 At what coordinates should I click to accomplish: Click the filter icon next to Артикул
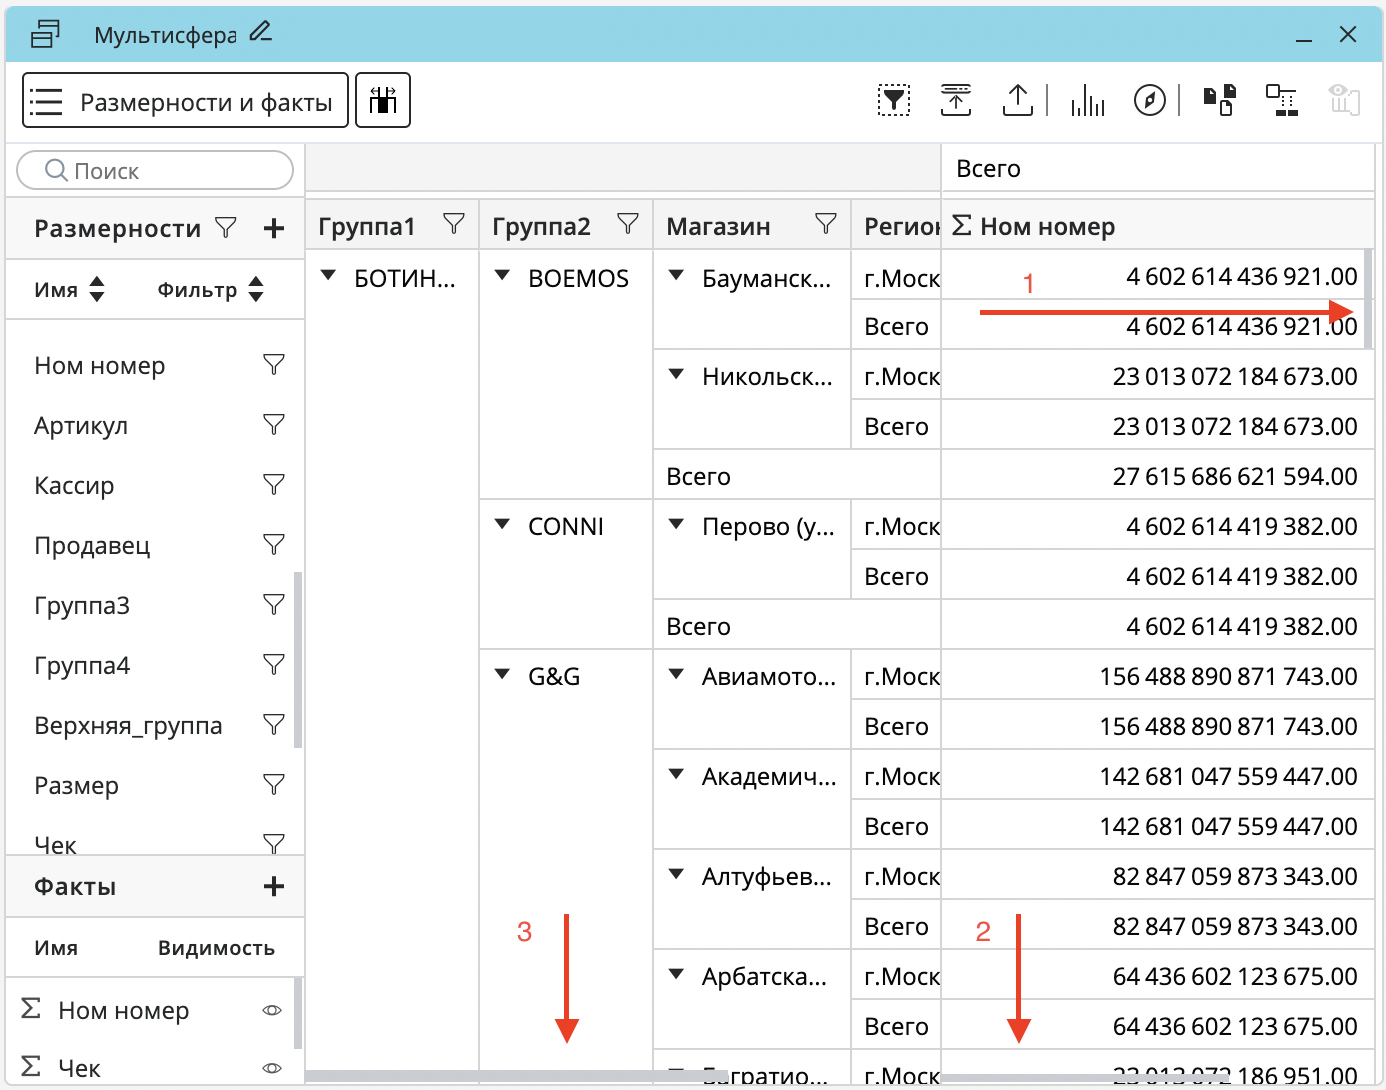[x=273, y=425]
